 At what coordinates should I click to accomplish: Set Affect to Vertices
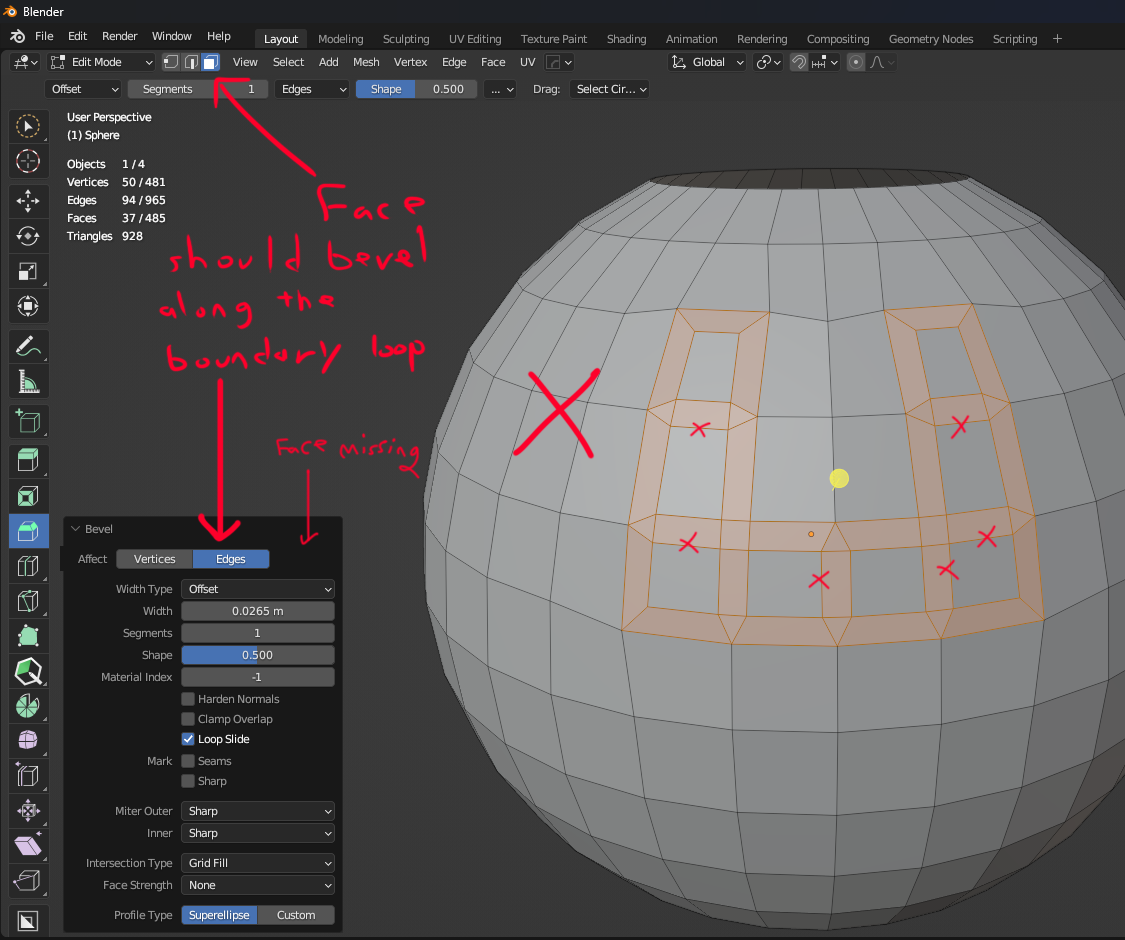154,559
